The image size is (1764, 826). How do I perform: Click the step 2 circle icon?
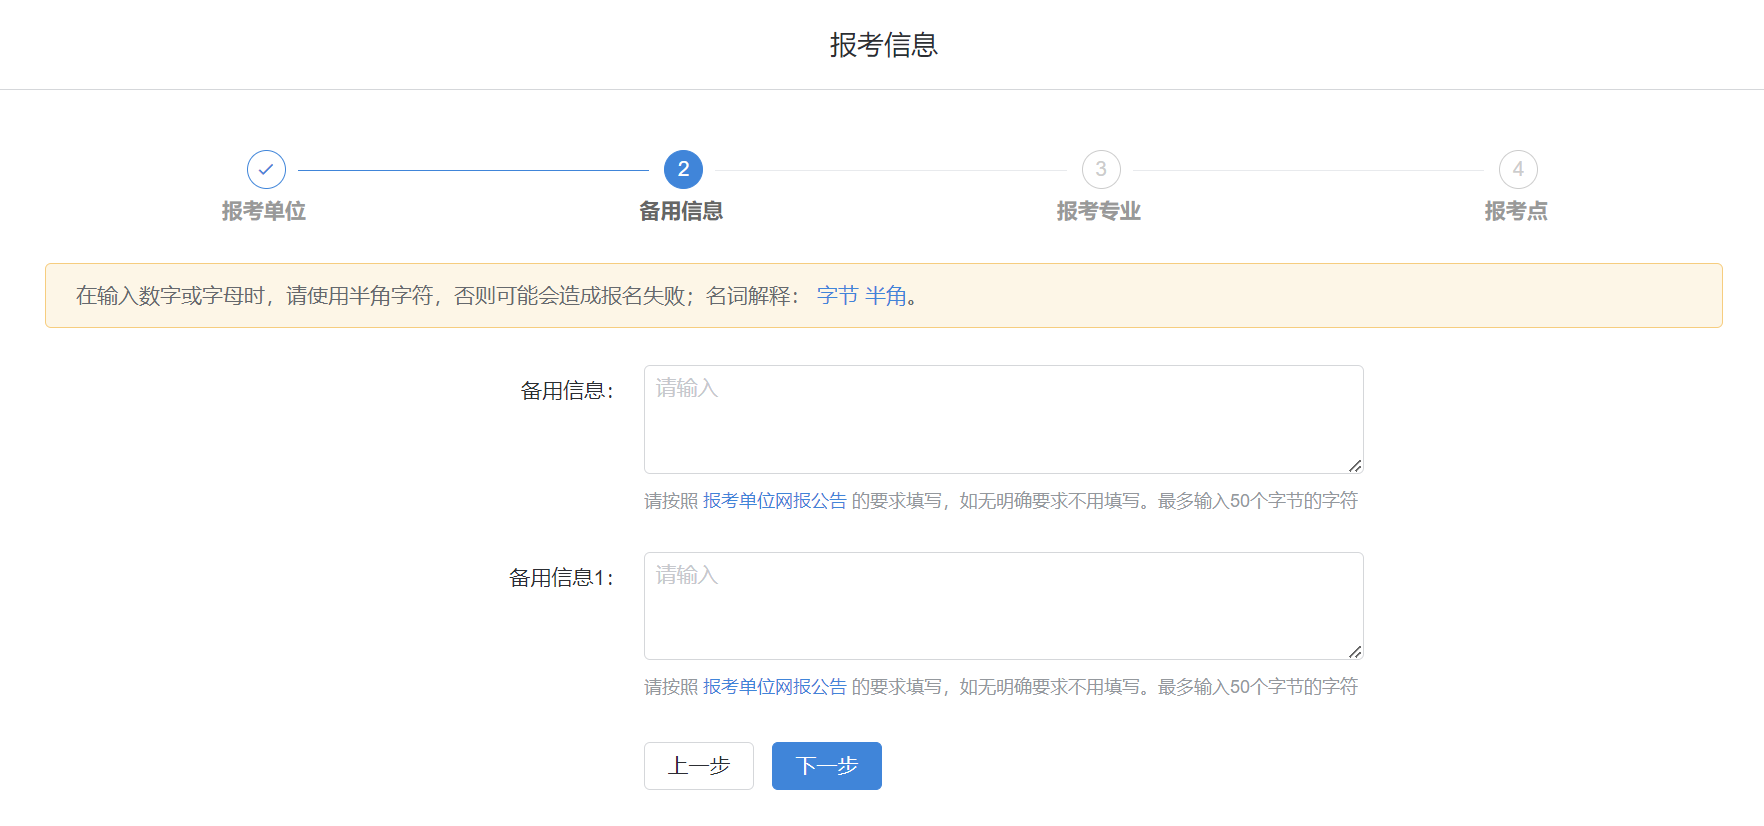pyautogui.click(x=683, y=170)
